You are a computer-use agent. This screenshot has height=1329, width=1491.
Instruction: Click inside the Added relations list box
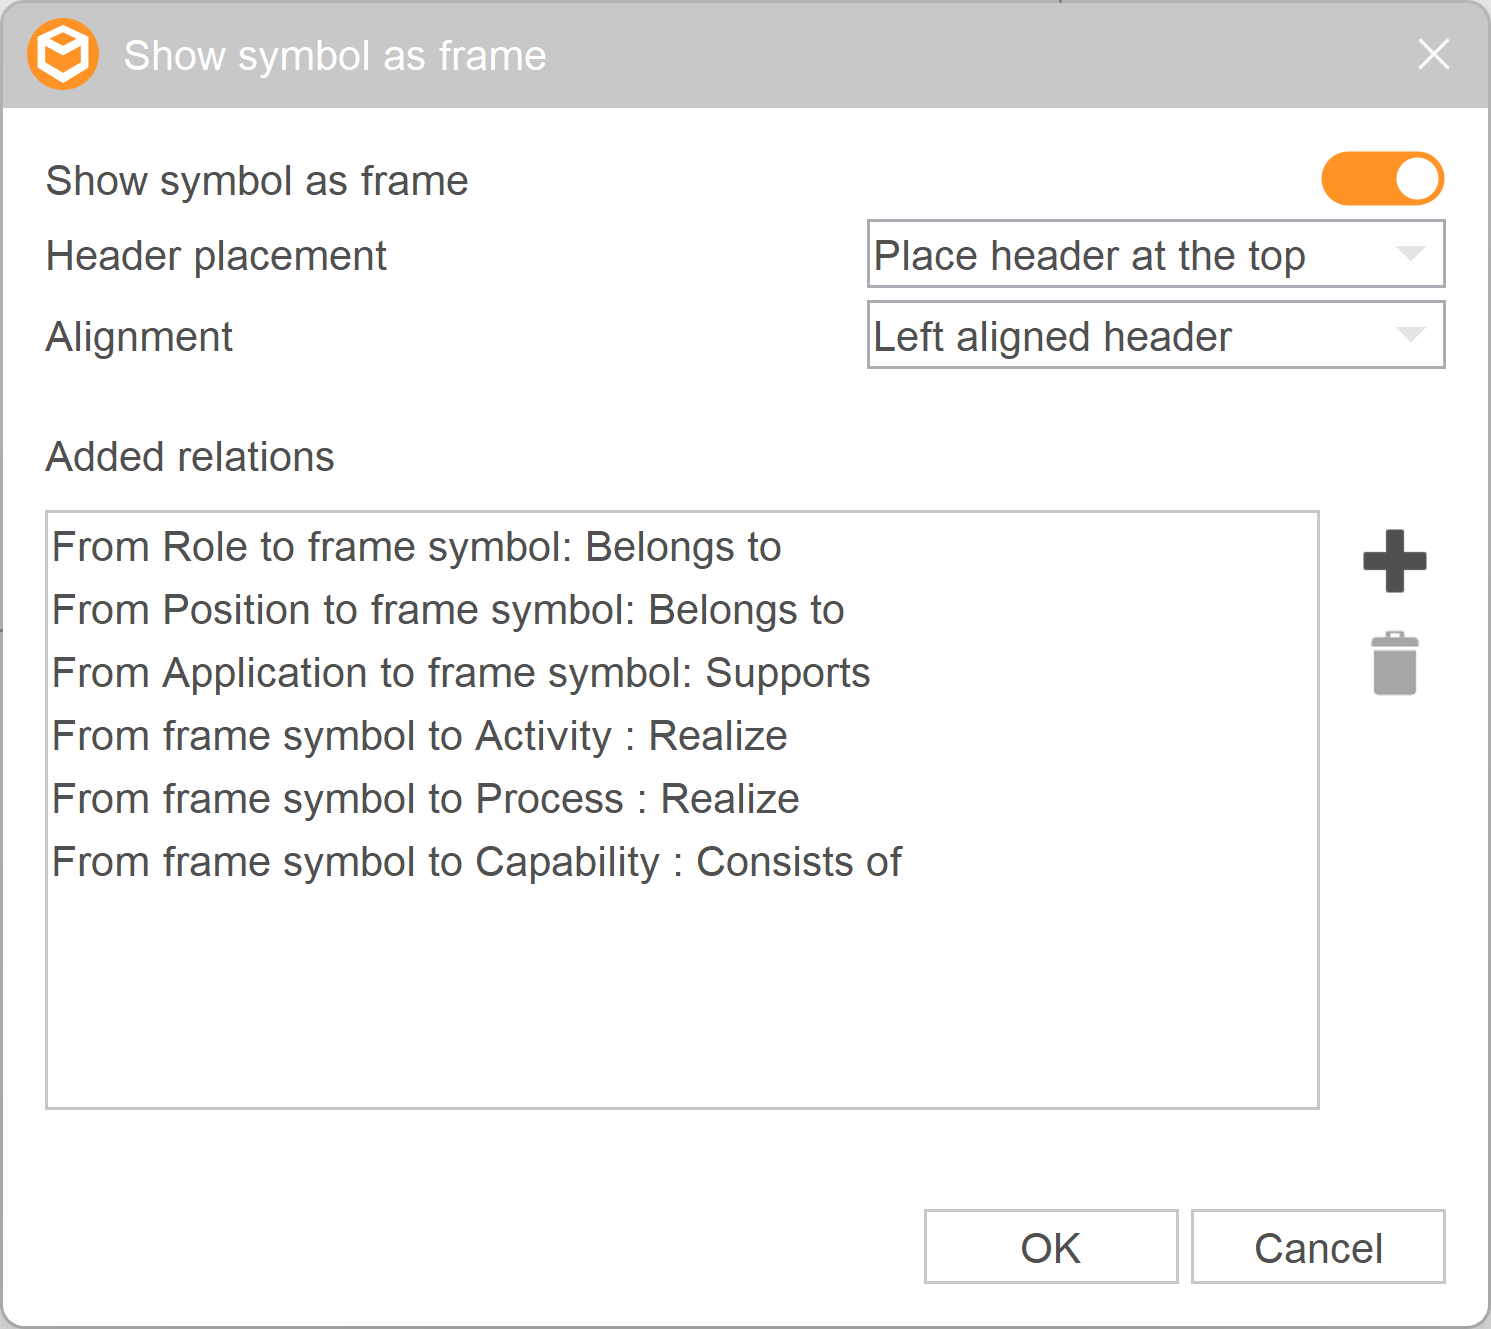tap(680, 1000)
